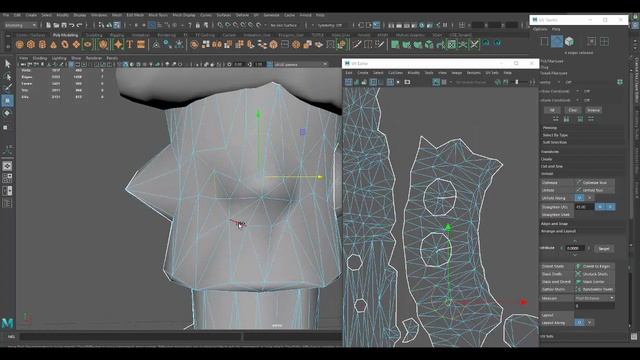
Task: Toggle Straighten UVs U button
Action: (x=600, y=207)
